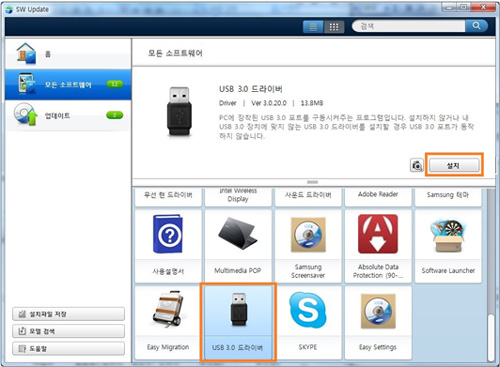This screenshot has height=367, width=500.
Task: Select the Easy Migration tile
Action: point(168,323)
